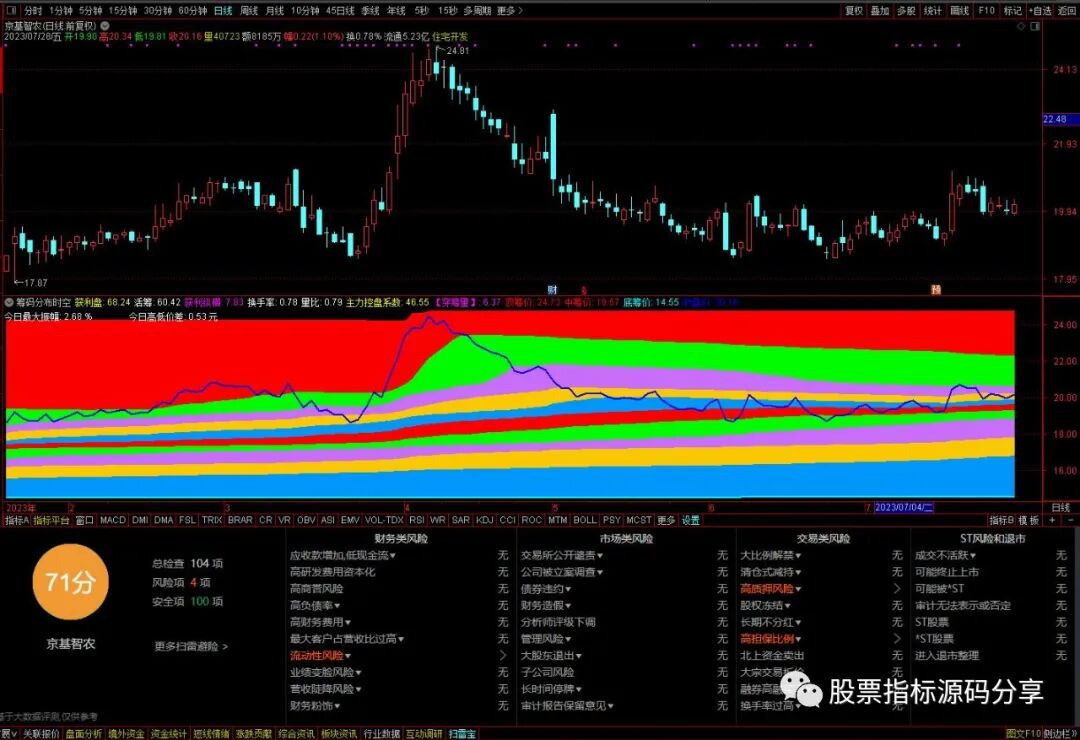Select the 月线 monthly period

pyautogui.click(x=274, y=10)
